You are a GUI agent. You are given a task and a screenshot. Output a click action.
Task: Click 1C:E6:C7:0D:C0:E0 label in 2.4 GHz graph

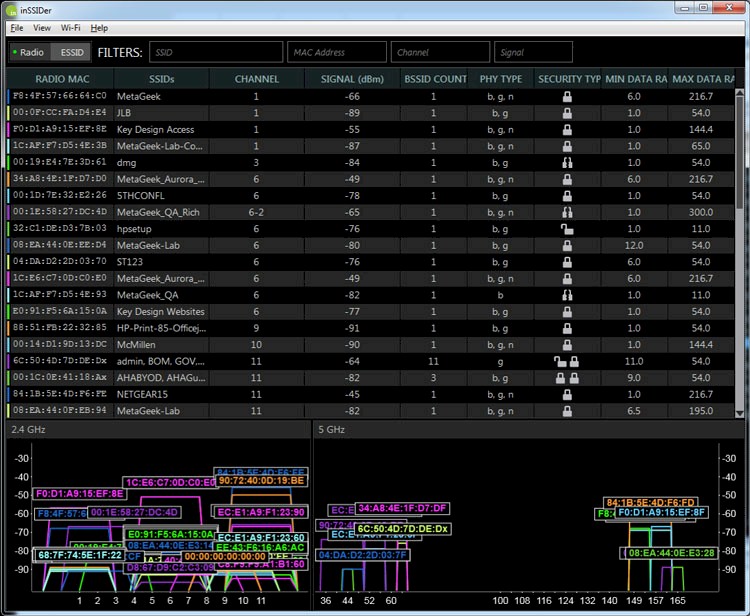pyautogui.click(x=171, y=483)
